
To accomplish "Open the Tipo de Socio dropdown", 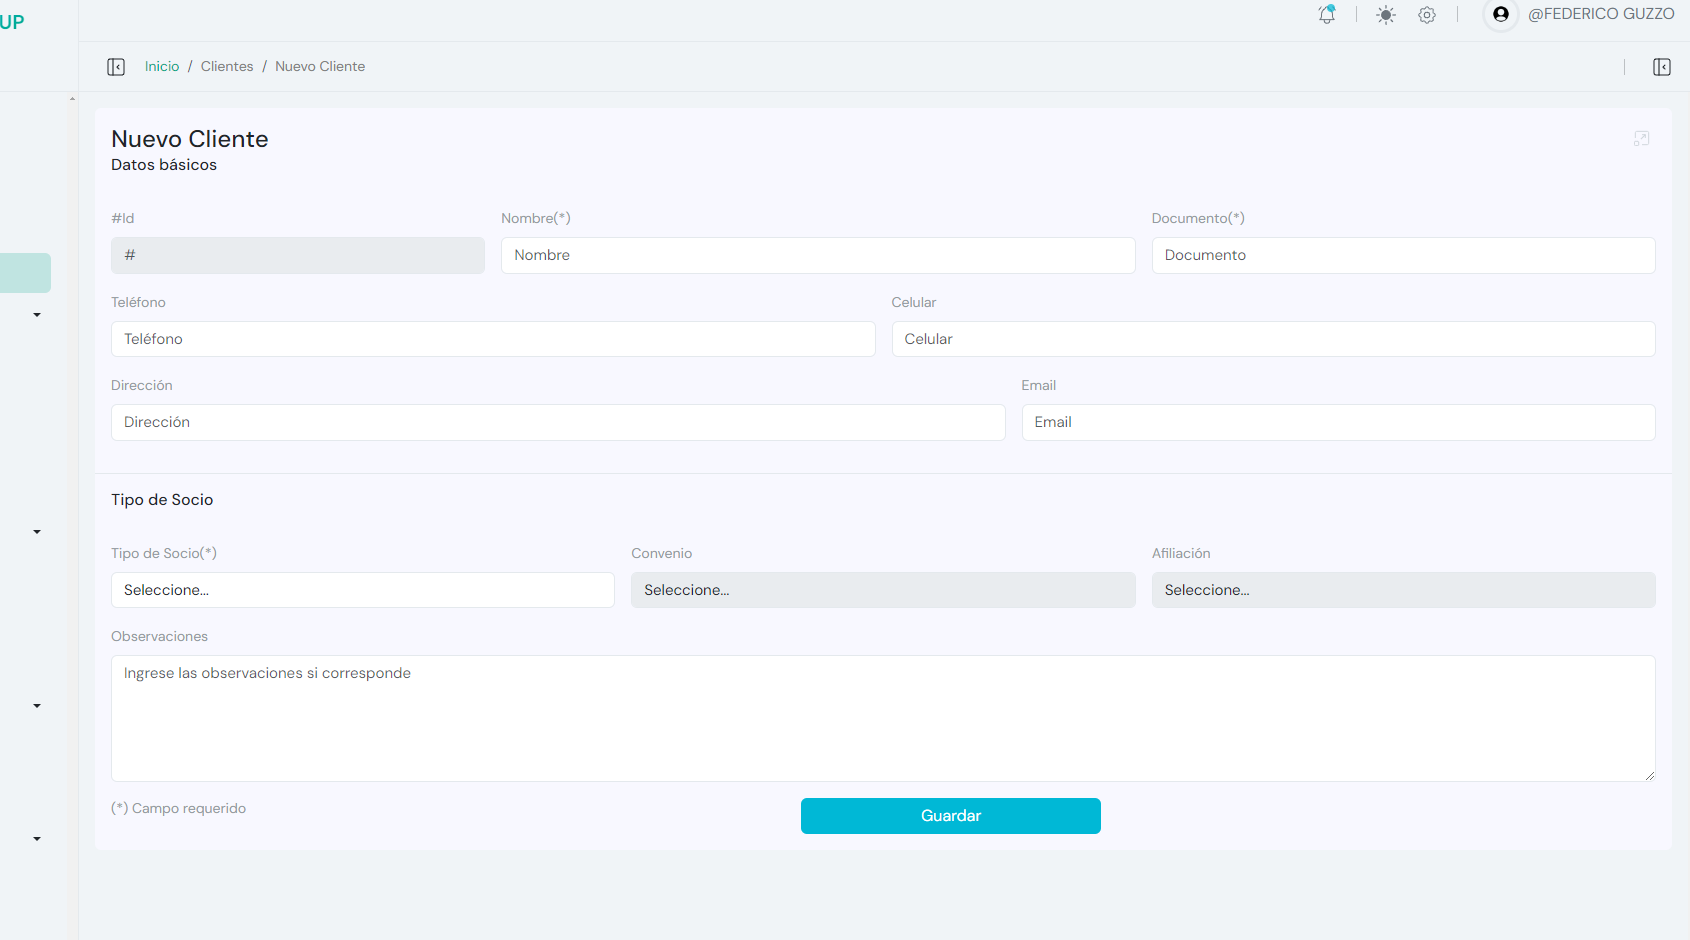I will [363, 590].
